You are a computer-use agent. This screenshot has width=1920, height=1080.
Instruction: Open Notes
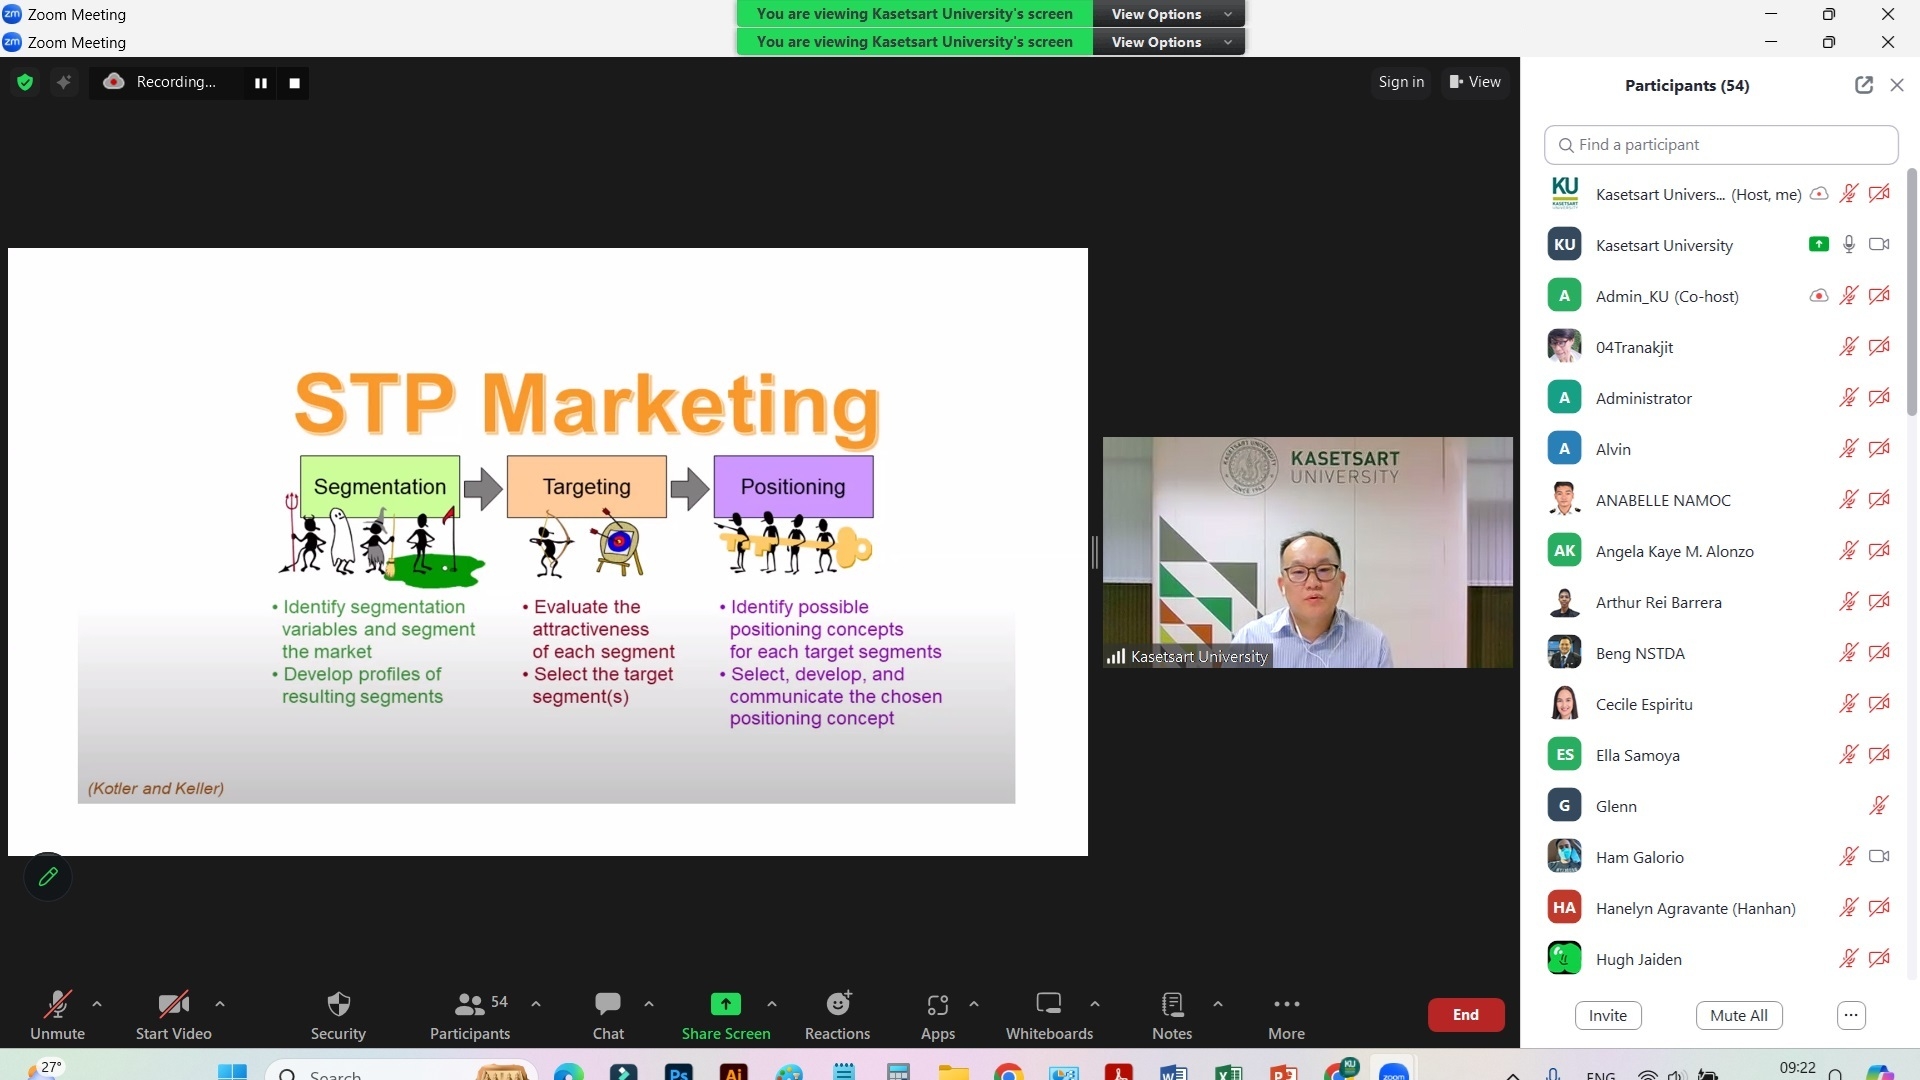click(x=1172, y=1015)
